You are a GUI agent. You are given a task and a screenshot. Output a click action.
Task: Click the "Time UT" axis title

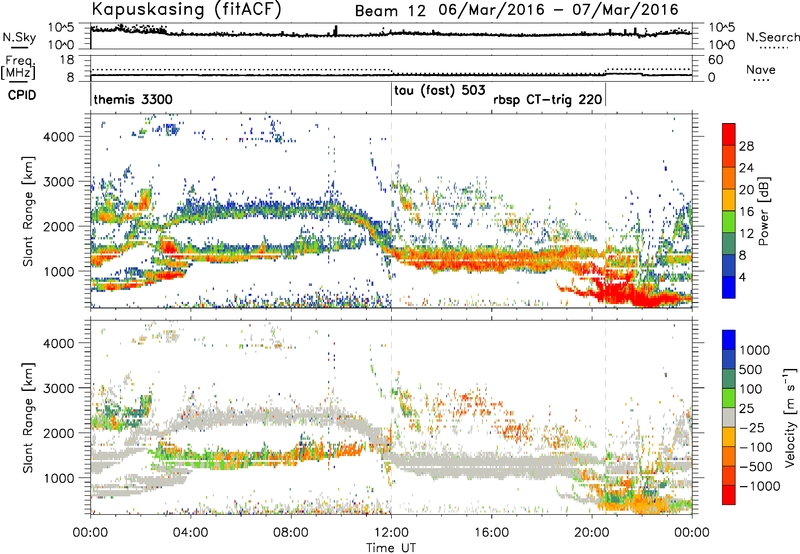(x=391, y=548)
